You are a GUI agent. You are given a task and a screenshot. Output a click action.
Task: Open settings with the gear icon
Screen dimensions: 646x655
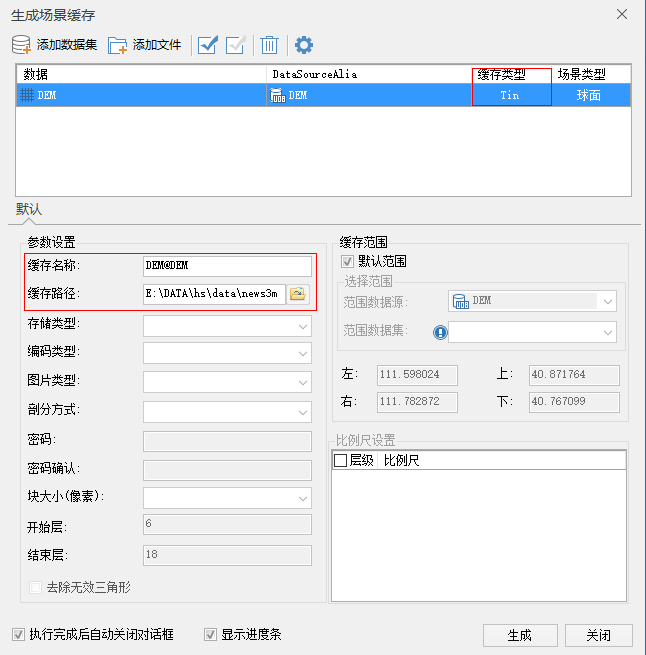[x=303, y=45]
